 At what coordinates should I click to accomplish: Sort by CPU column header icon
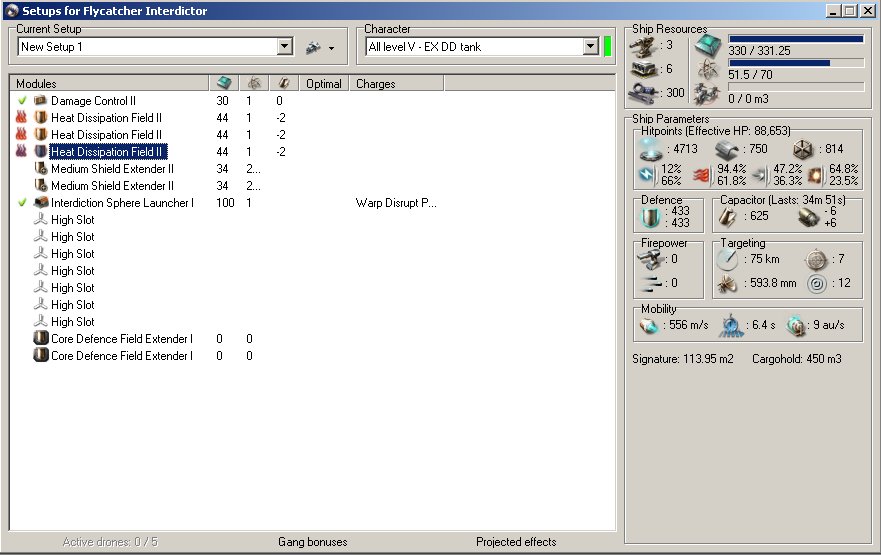[224, 83]
